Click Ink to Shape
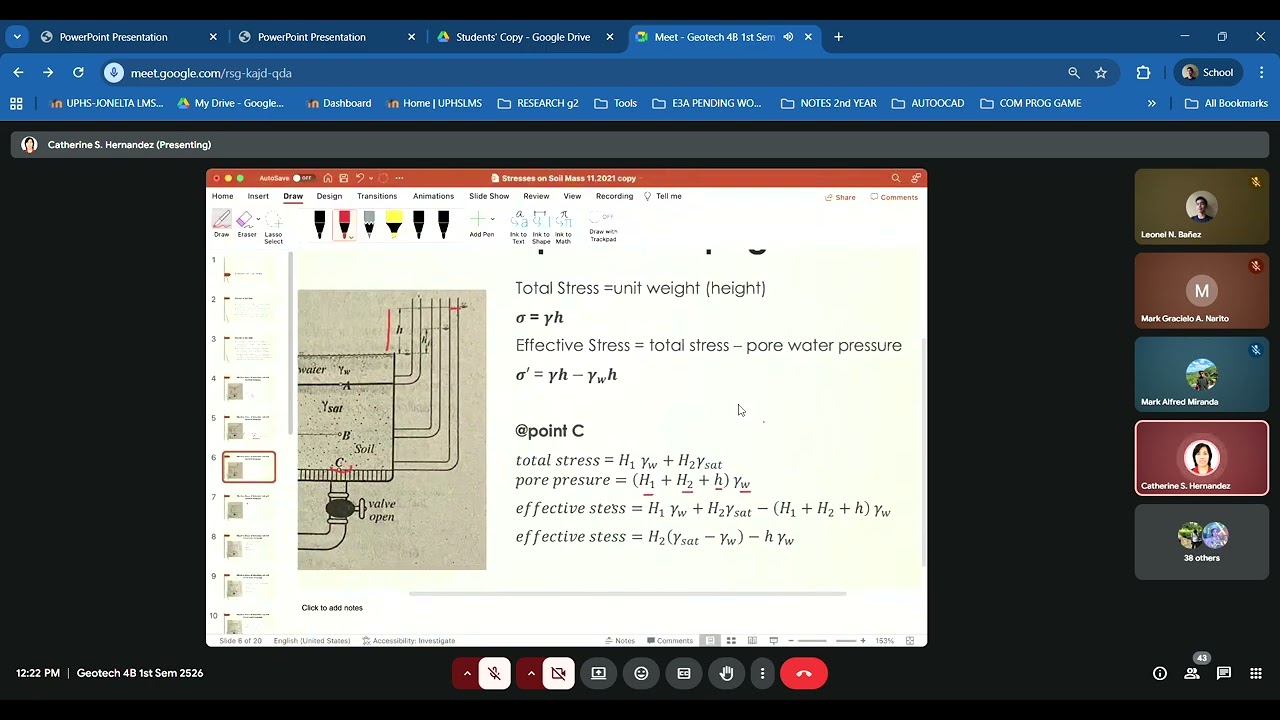 541,227
